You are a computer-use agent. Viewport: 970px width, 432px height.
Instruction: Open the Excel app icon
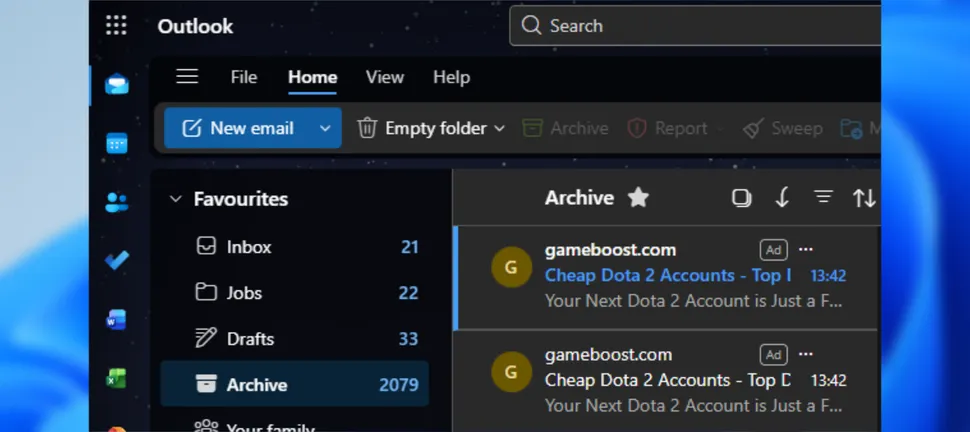pyautogui.click(x=117, y=378)
